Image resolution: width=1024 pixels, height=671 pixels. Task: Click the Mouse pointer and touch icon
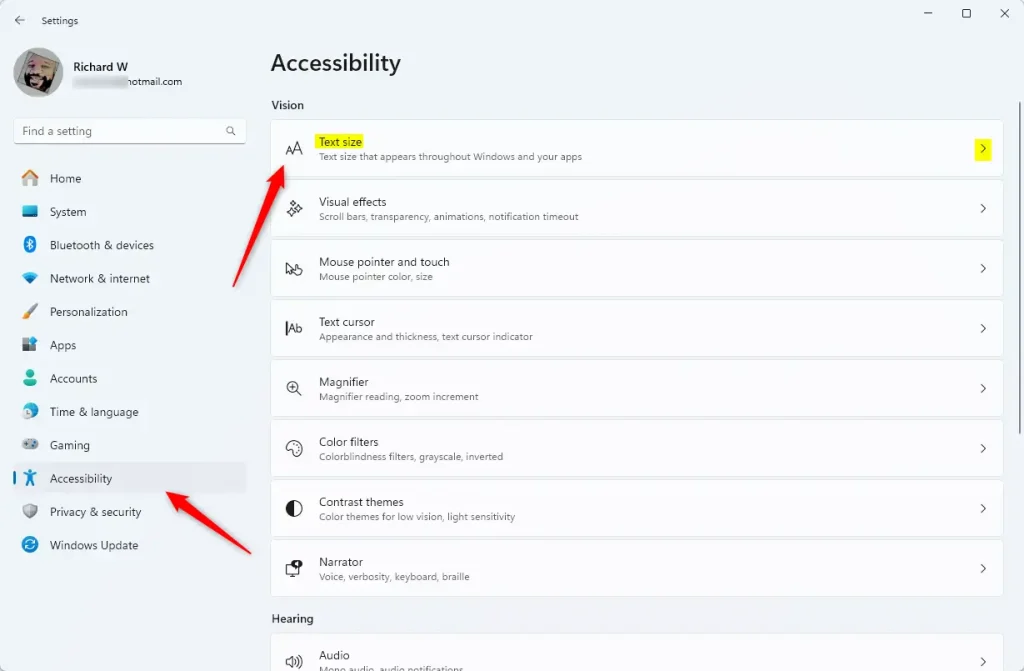(294, 269)
